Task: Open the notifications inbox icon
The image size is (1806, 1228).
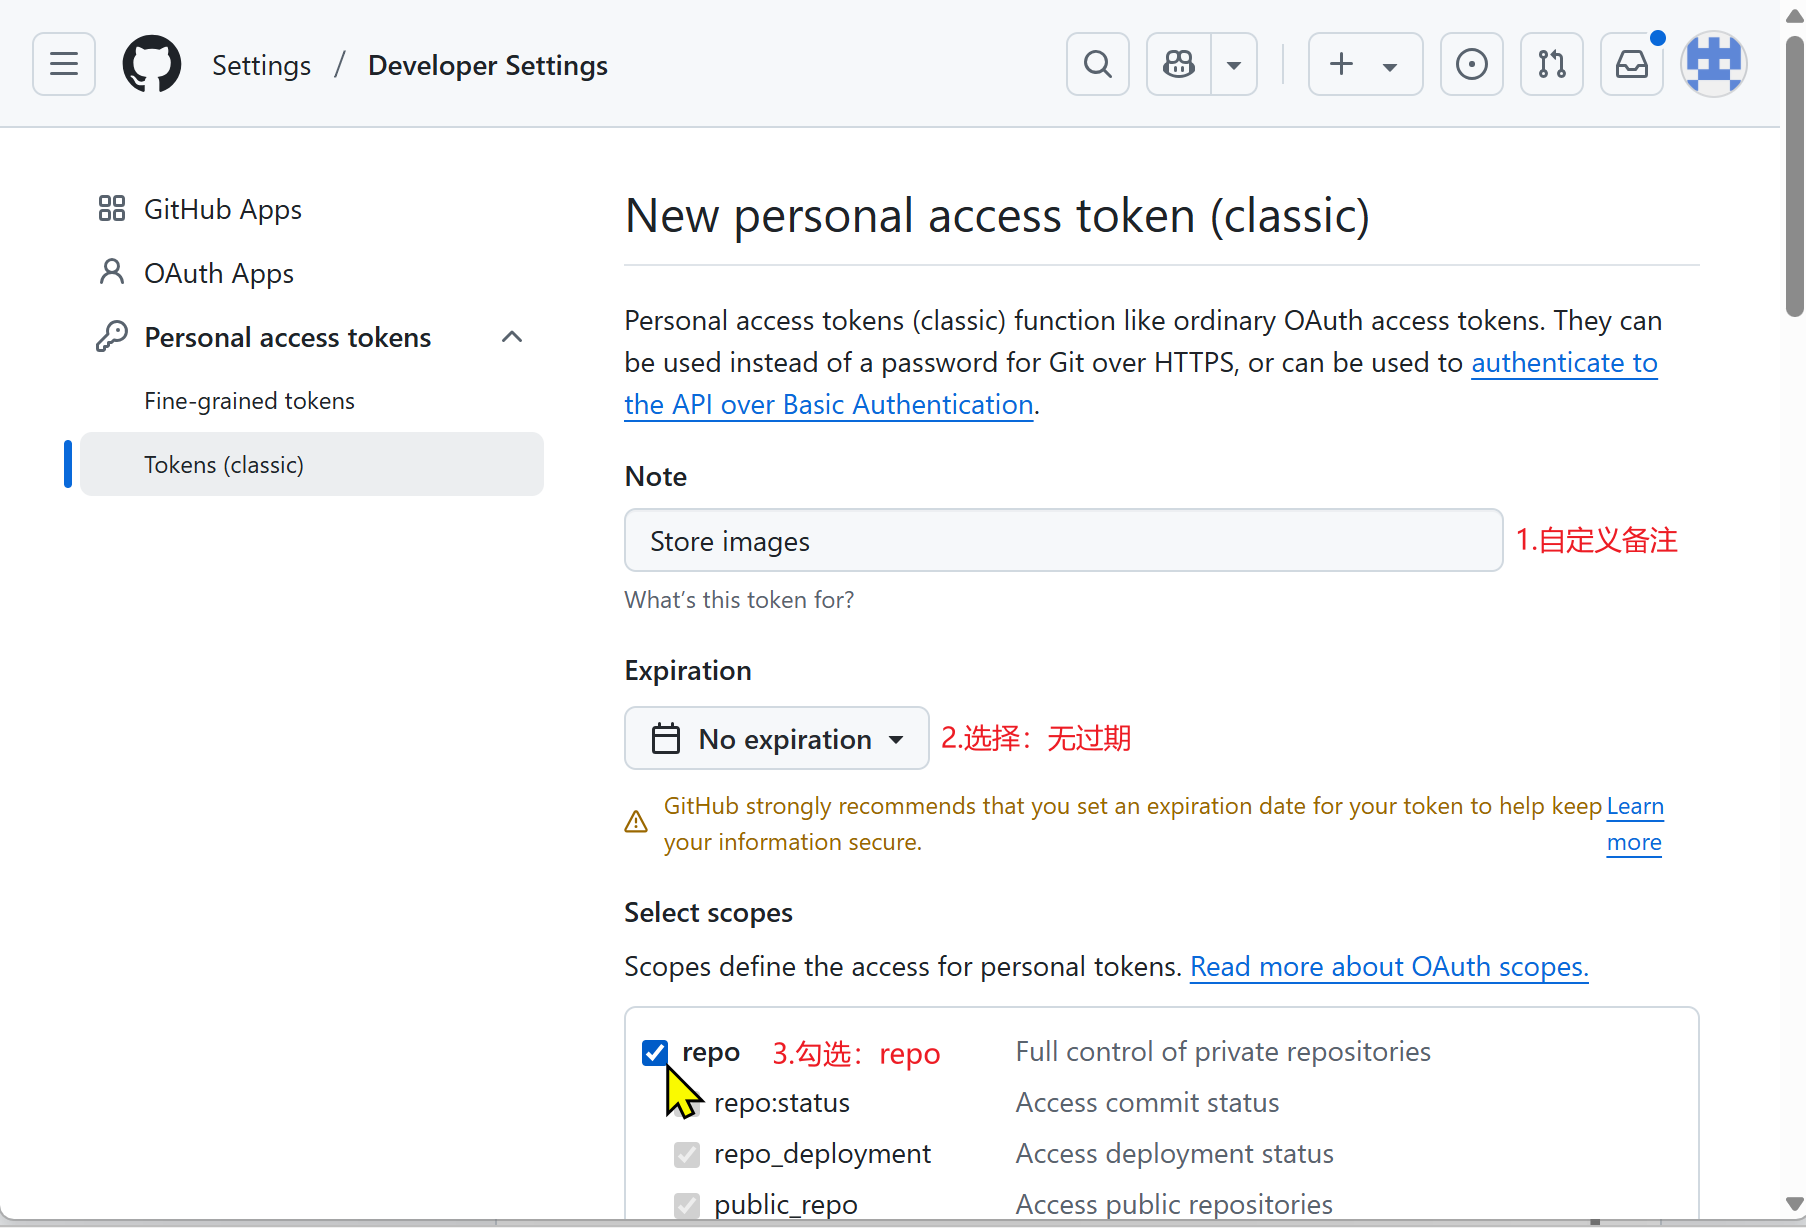Action: tap(1631, 65)
